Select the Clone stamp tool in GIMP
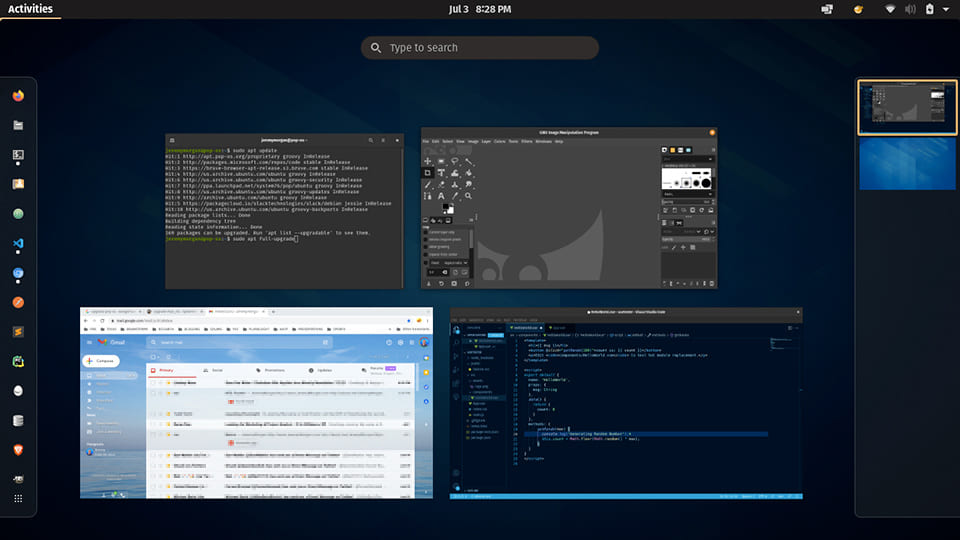 pos(455,184)
